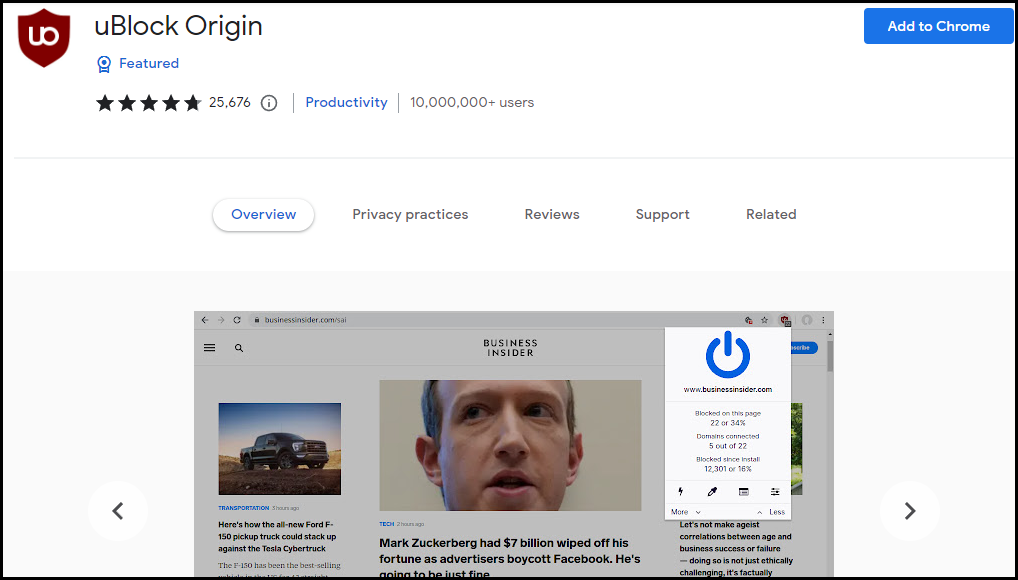Click the bookmark star in screenshot address bar
This screenshot has height=580, width=1018.
[765, 320]
